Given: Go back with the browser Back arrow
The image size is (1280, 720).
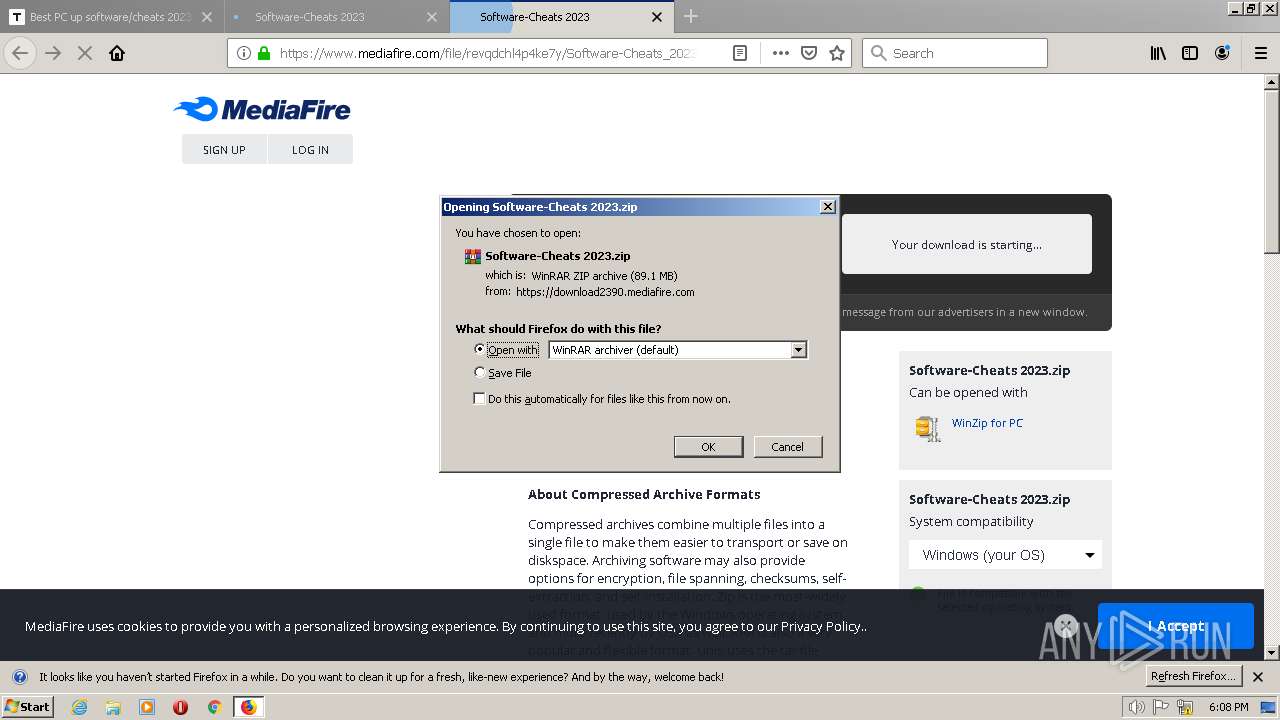Looking at the screenshot, I should [x=20, y=53].
